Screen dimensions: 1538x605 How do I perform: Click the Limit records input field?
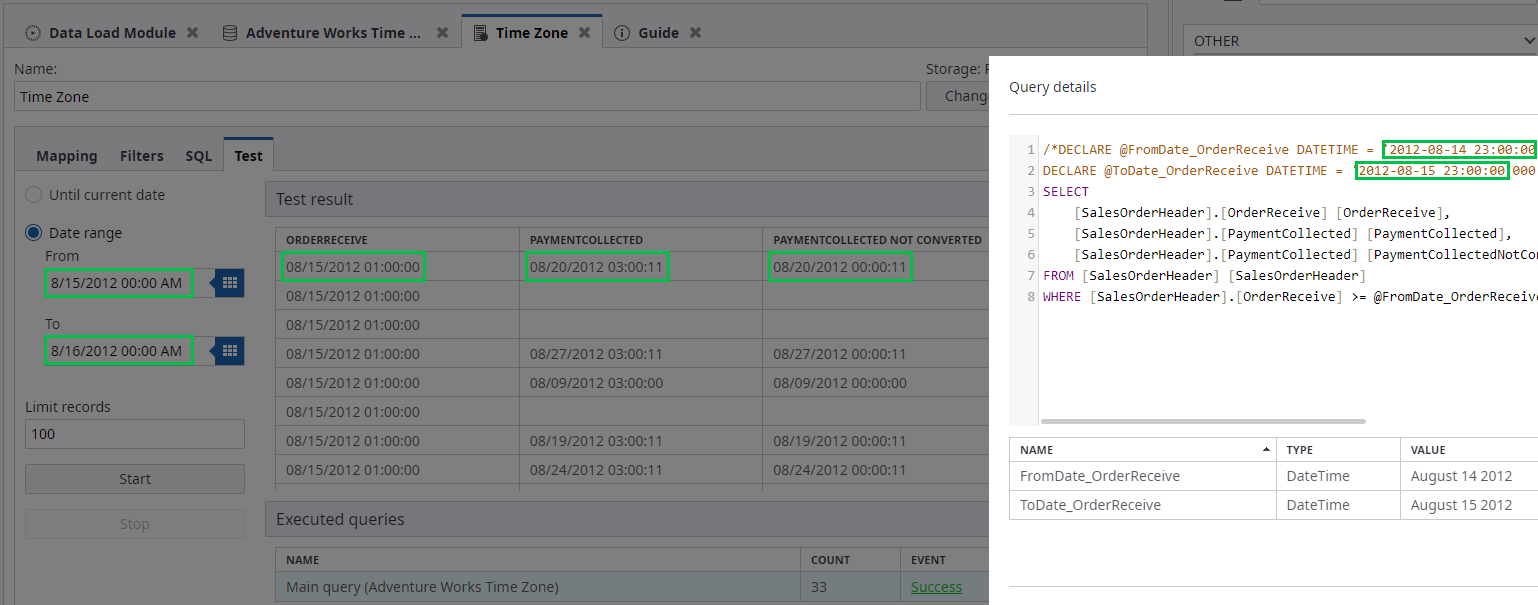(135, 434)
